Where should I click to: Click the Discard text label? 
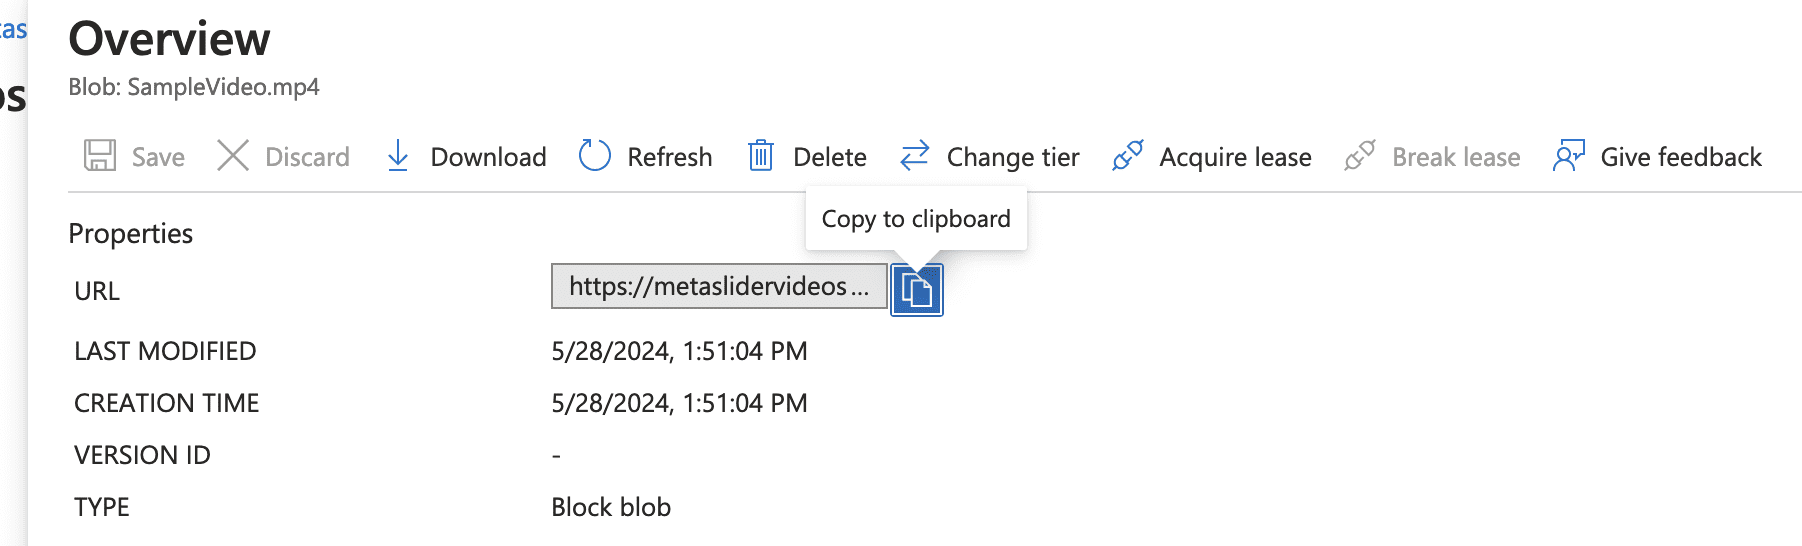click(307, 157)
